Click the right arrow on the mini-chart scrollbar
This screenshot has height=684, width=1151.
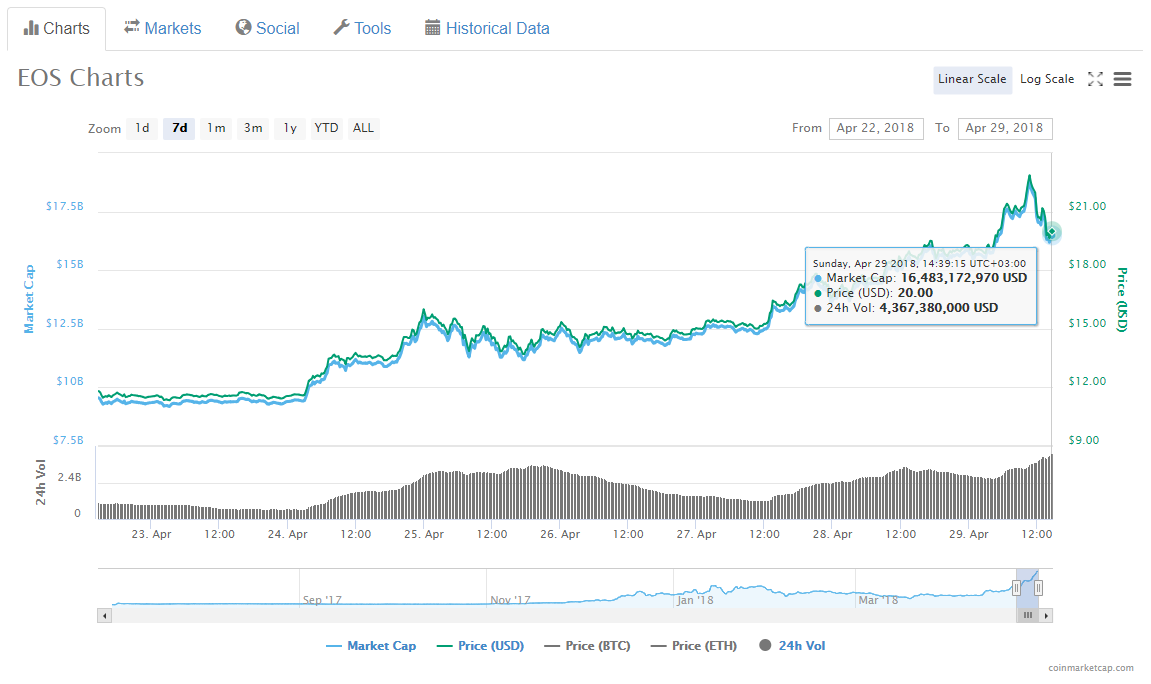tap(1047, 615)
